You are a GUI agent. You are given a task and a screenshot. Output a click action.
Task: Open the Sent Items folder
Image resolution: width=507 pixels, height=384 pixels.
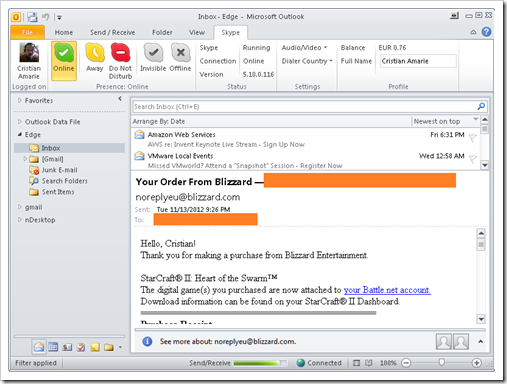point(52,192)
